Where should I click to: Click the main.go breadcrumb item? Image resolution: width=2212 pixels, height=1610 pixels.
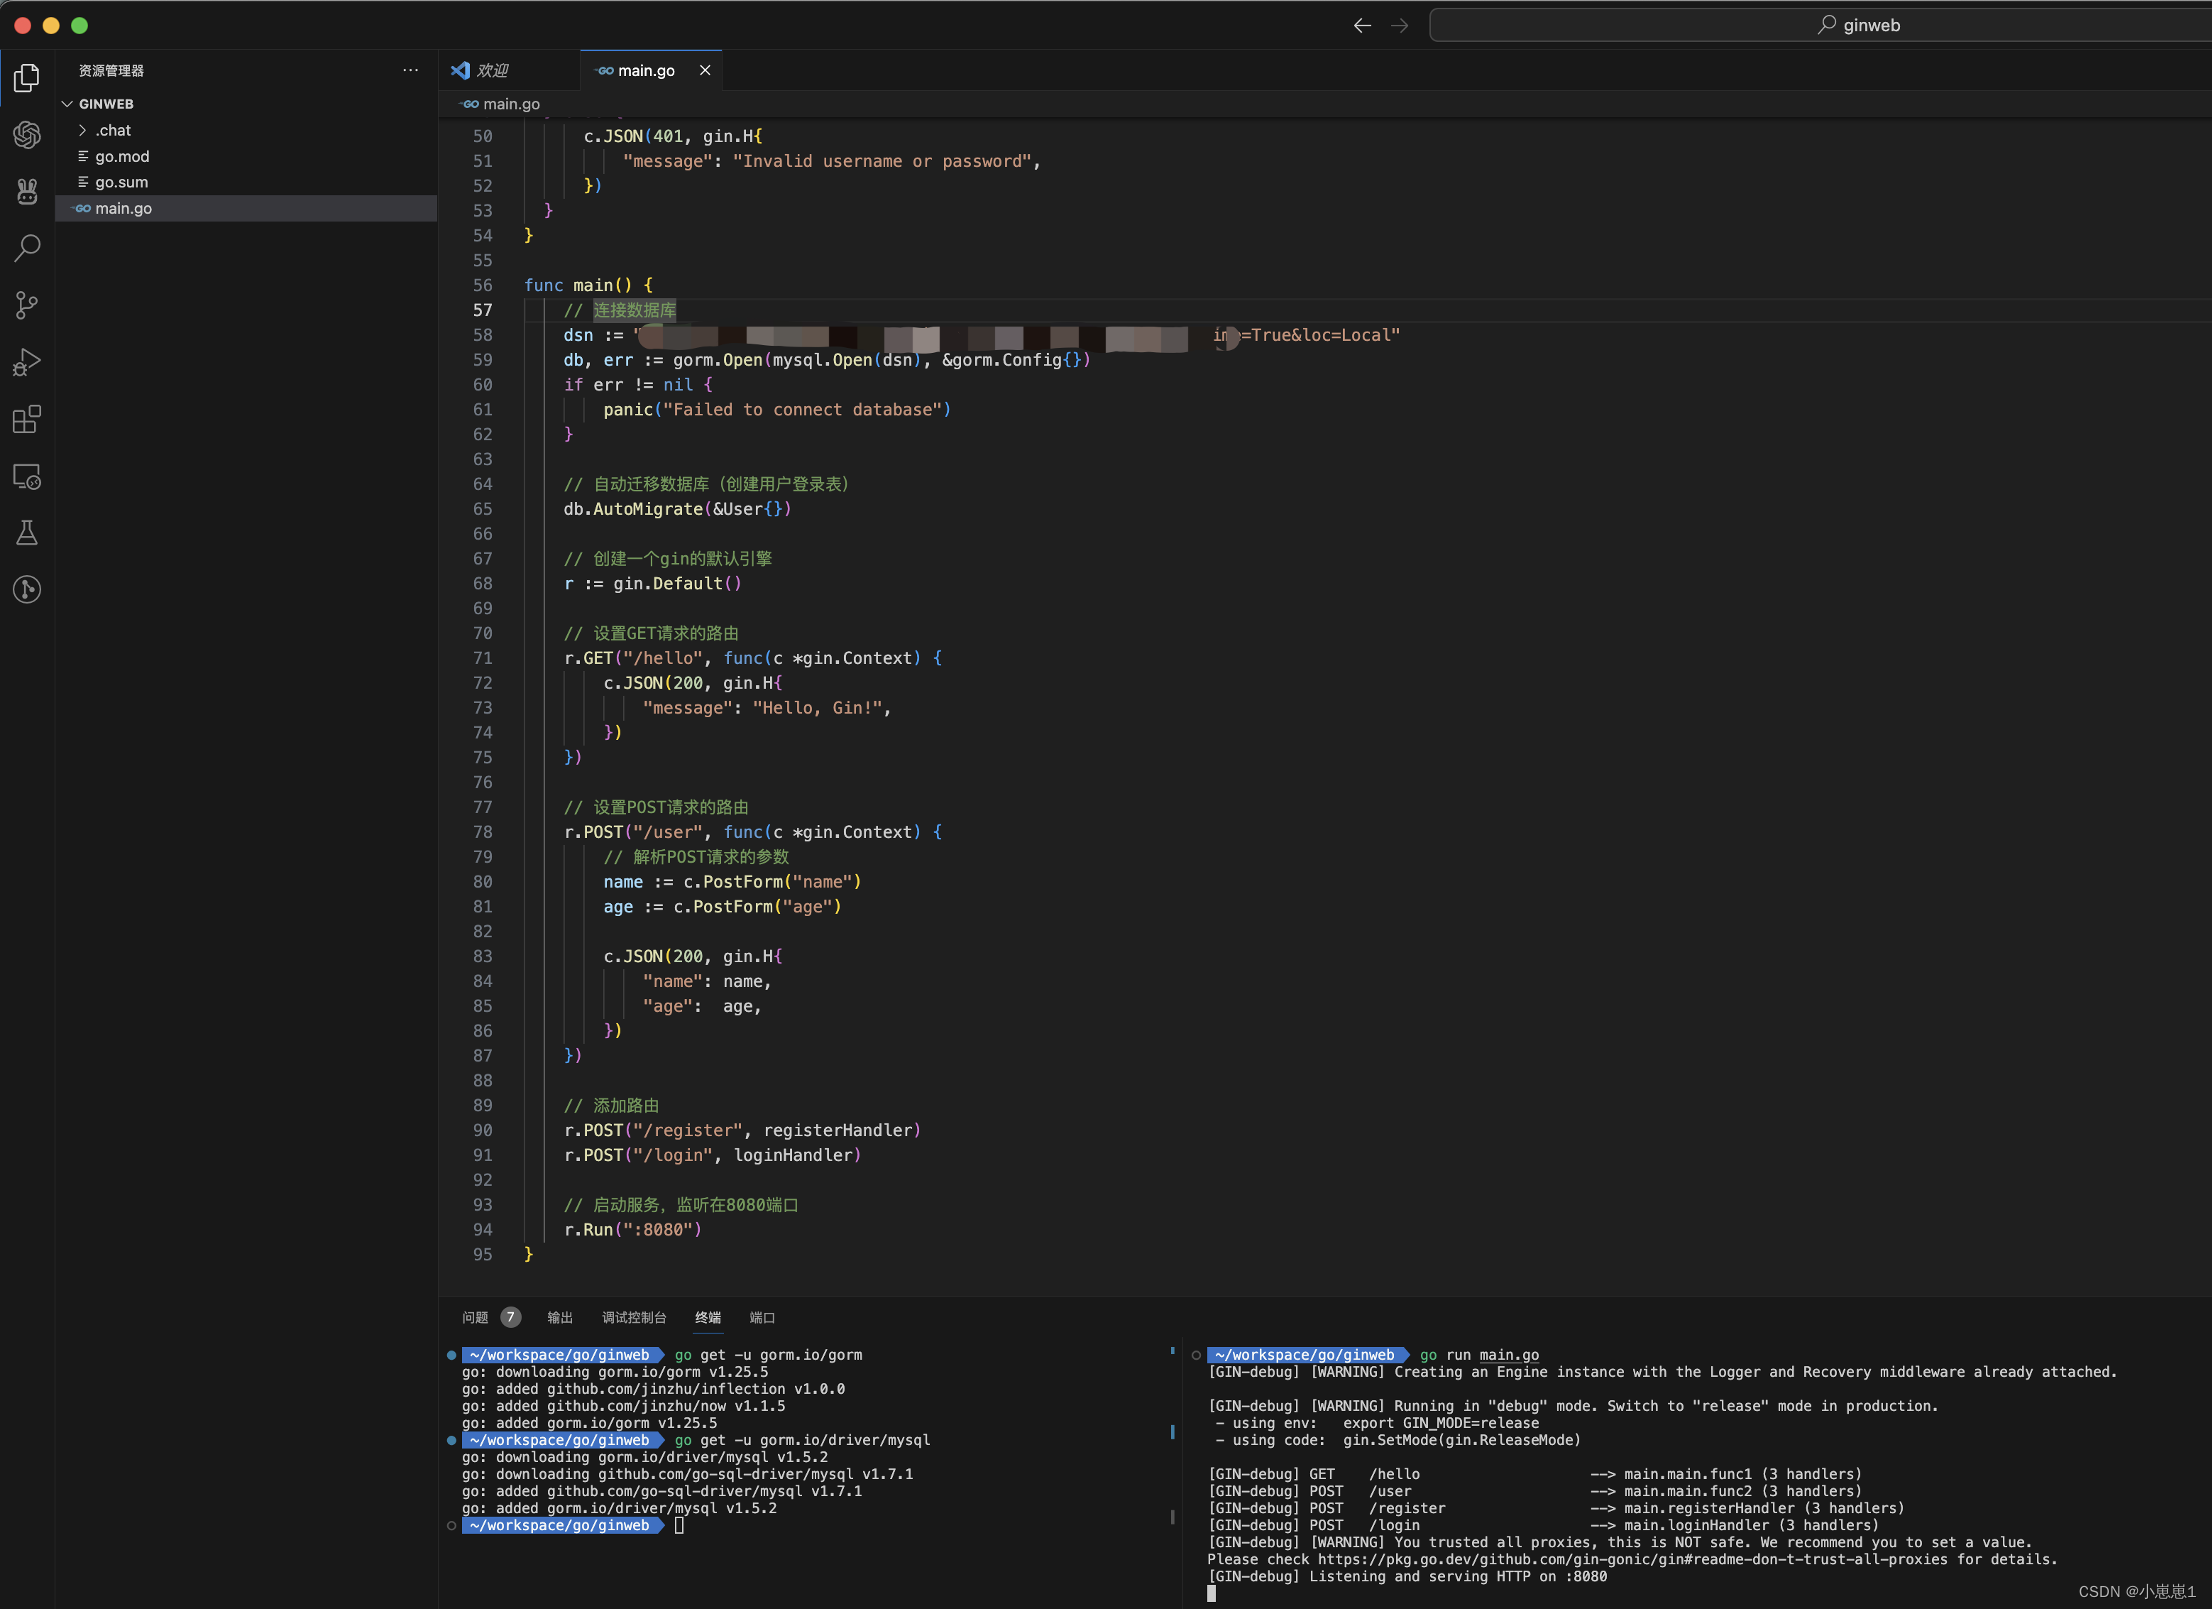point(511,104)
